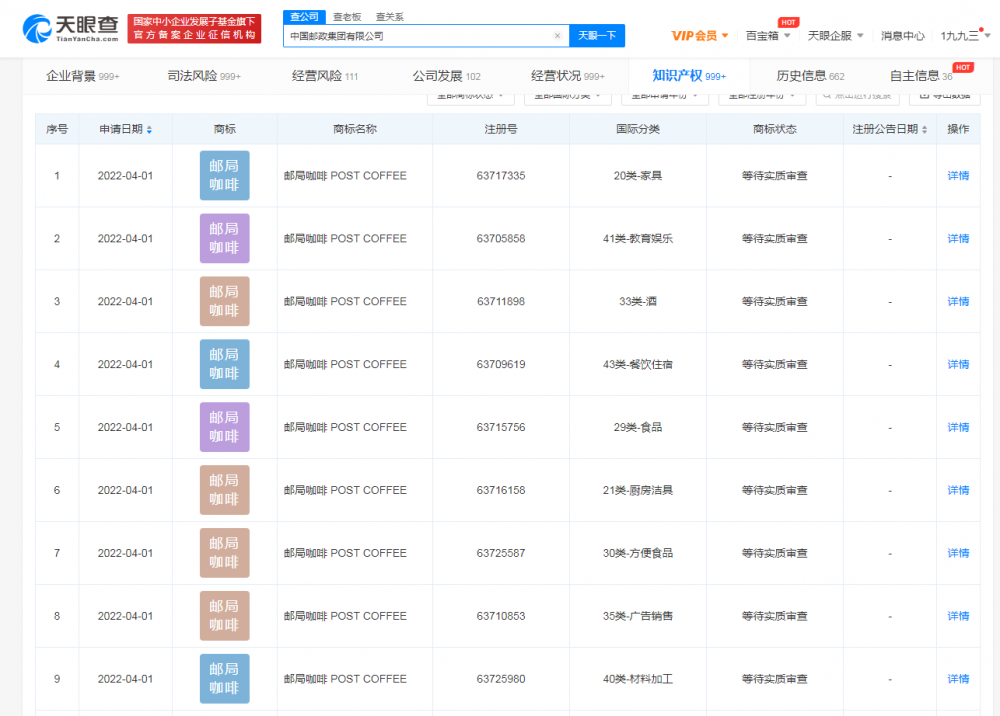
Task: Expand the 百宝箱 menu
Action: (768, 36)
